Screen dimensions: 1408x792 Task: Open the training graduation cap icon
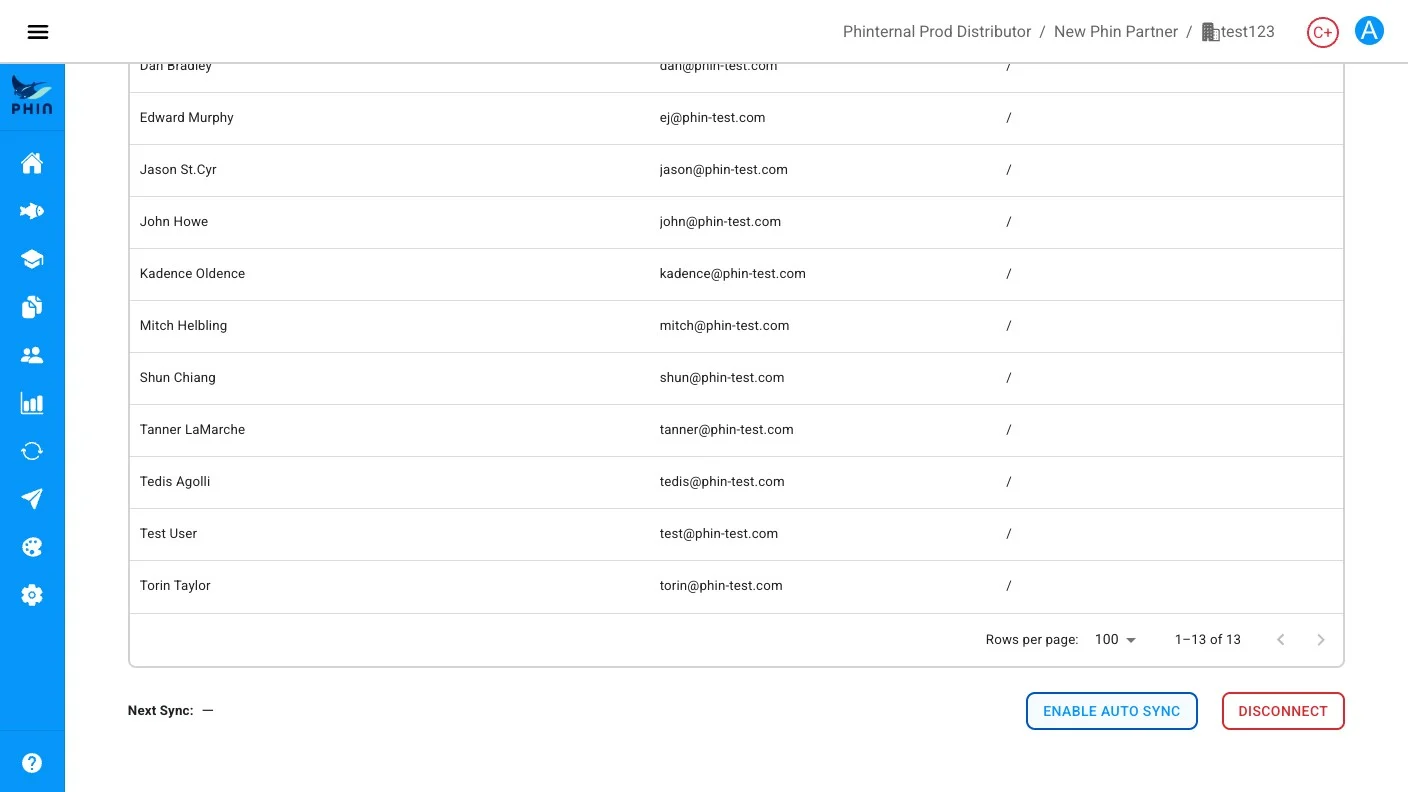pyautogui.click(x=32, y=259)
